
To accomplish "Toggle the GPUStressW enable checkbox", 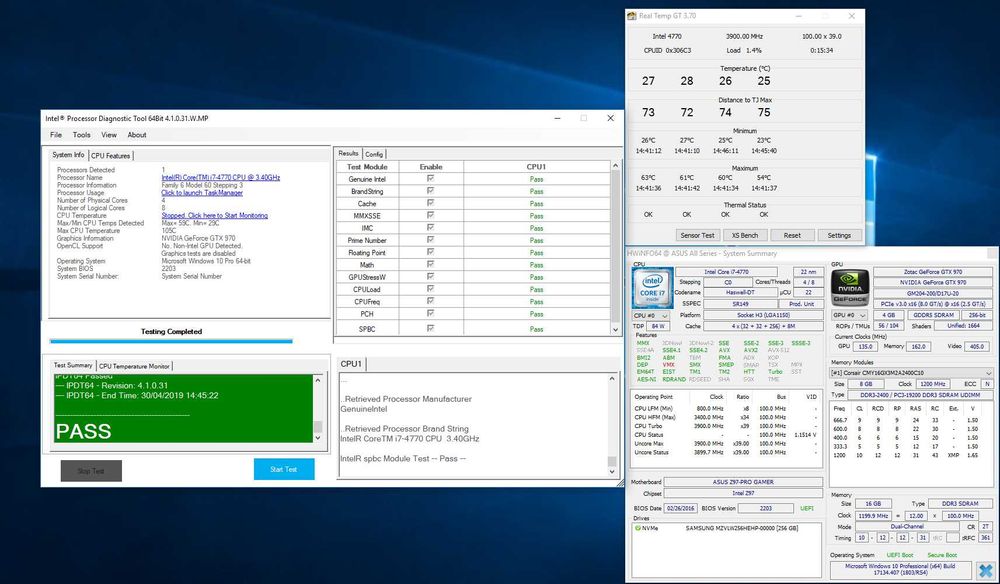I will pos(430,276).
